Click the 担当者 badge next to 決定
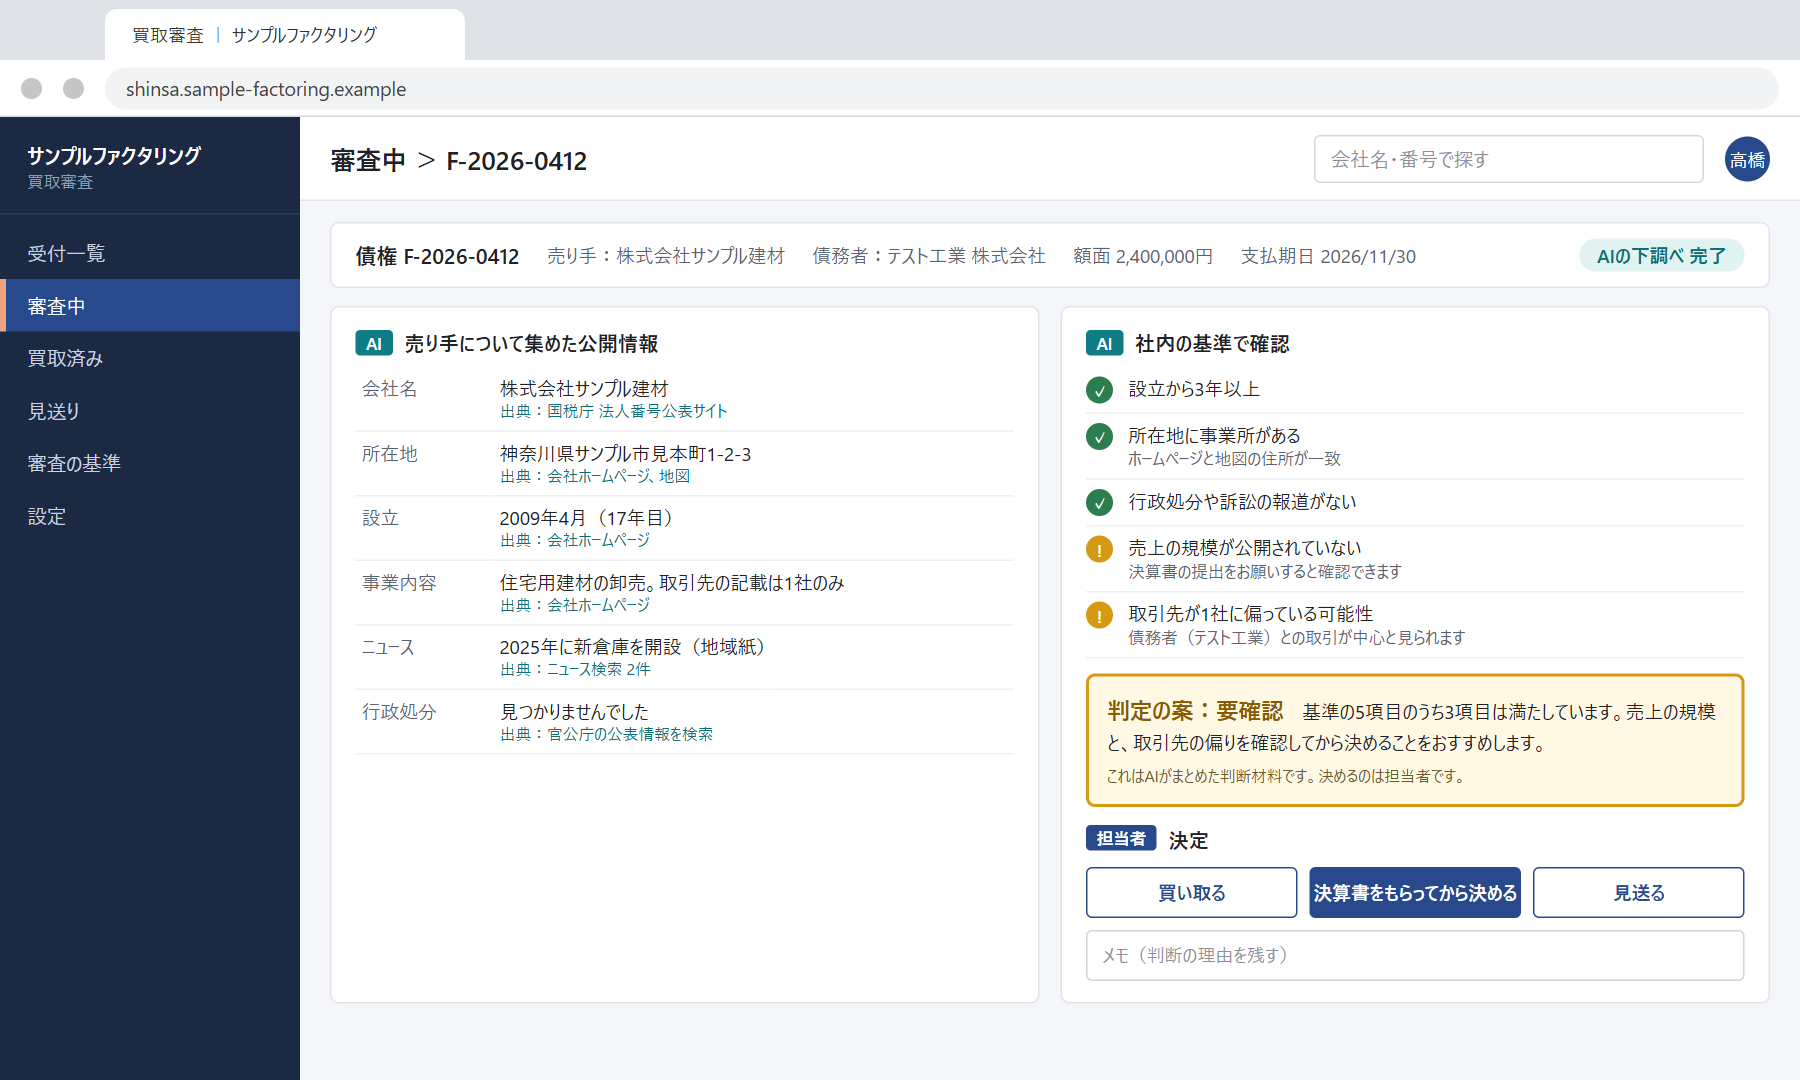Screen dimensions: 1800x1080 (1121, 838)
